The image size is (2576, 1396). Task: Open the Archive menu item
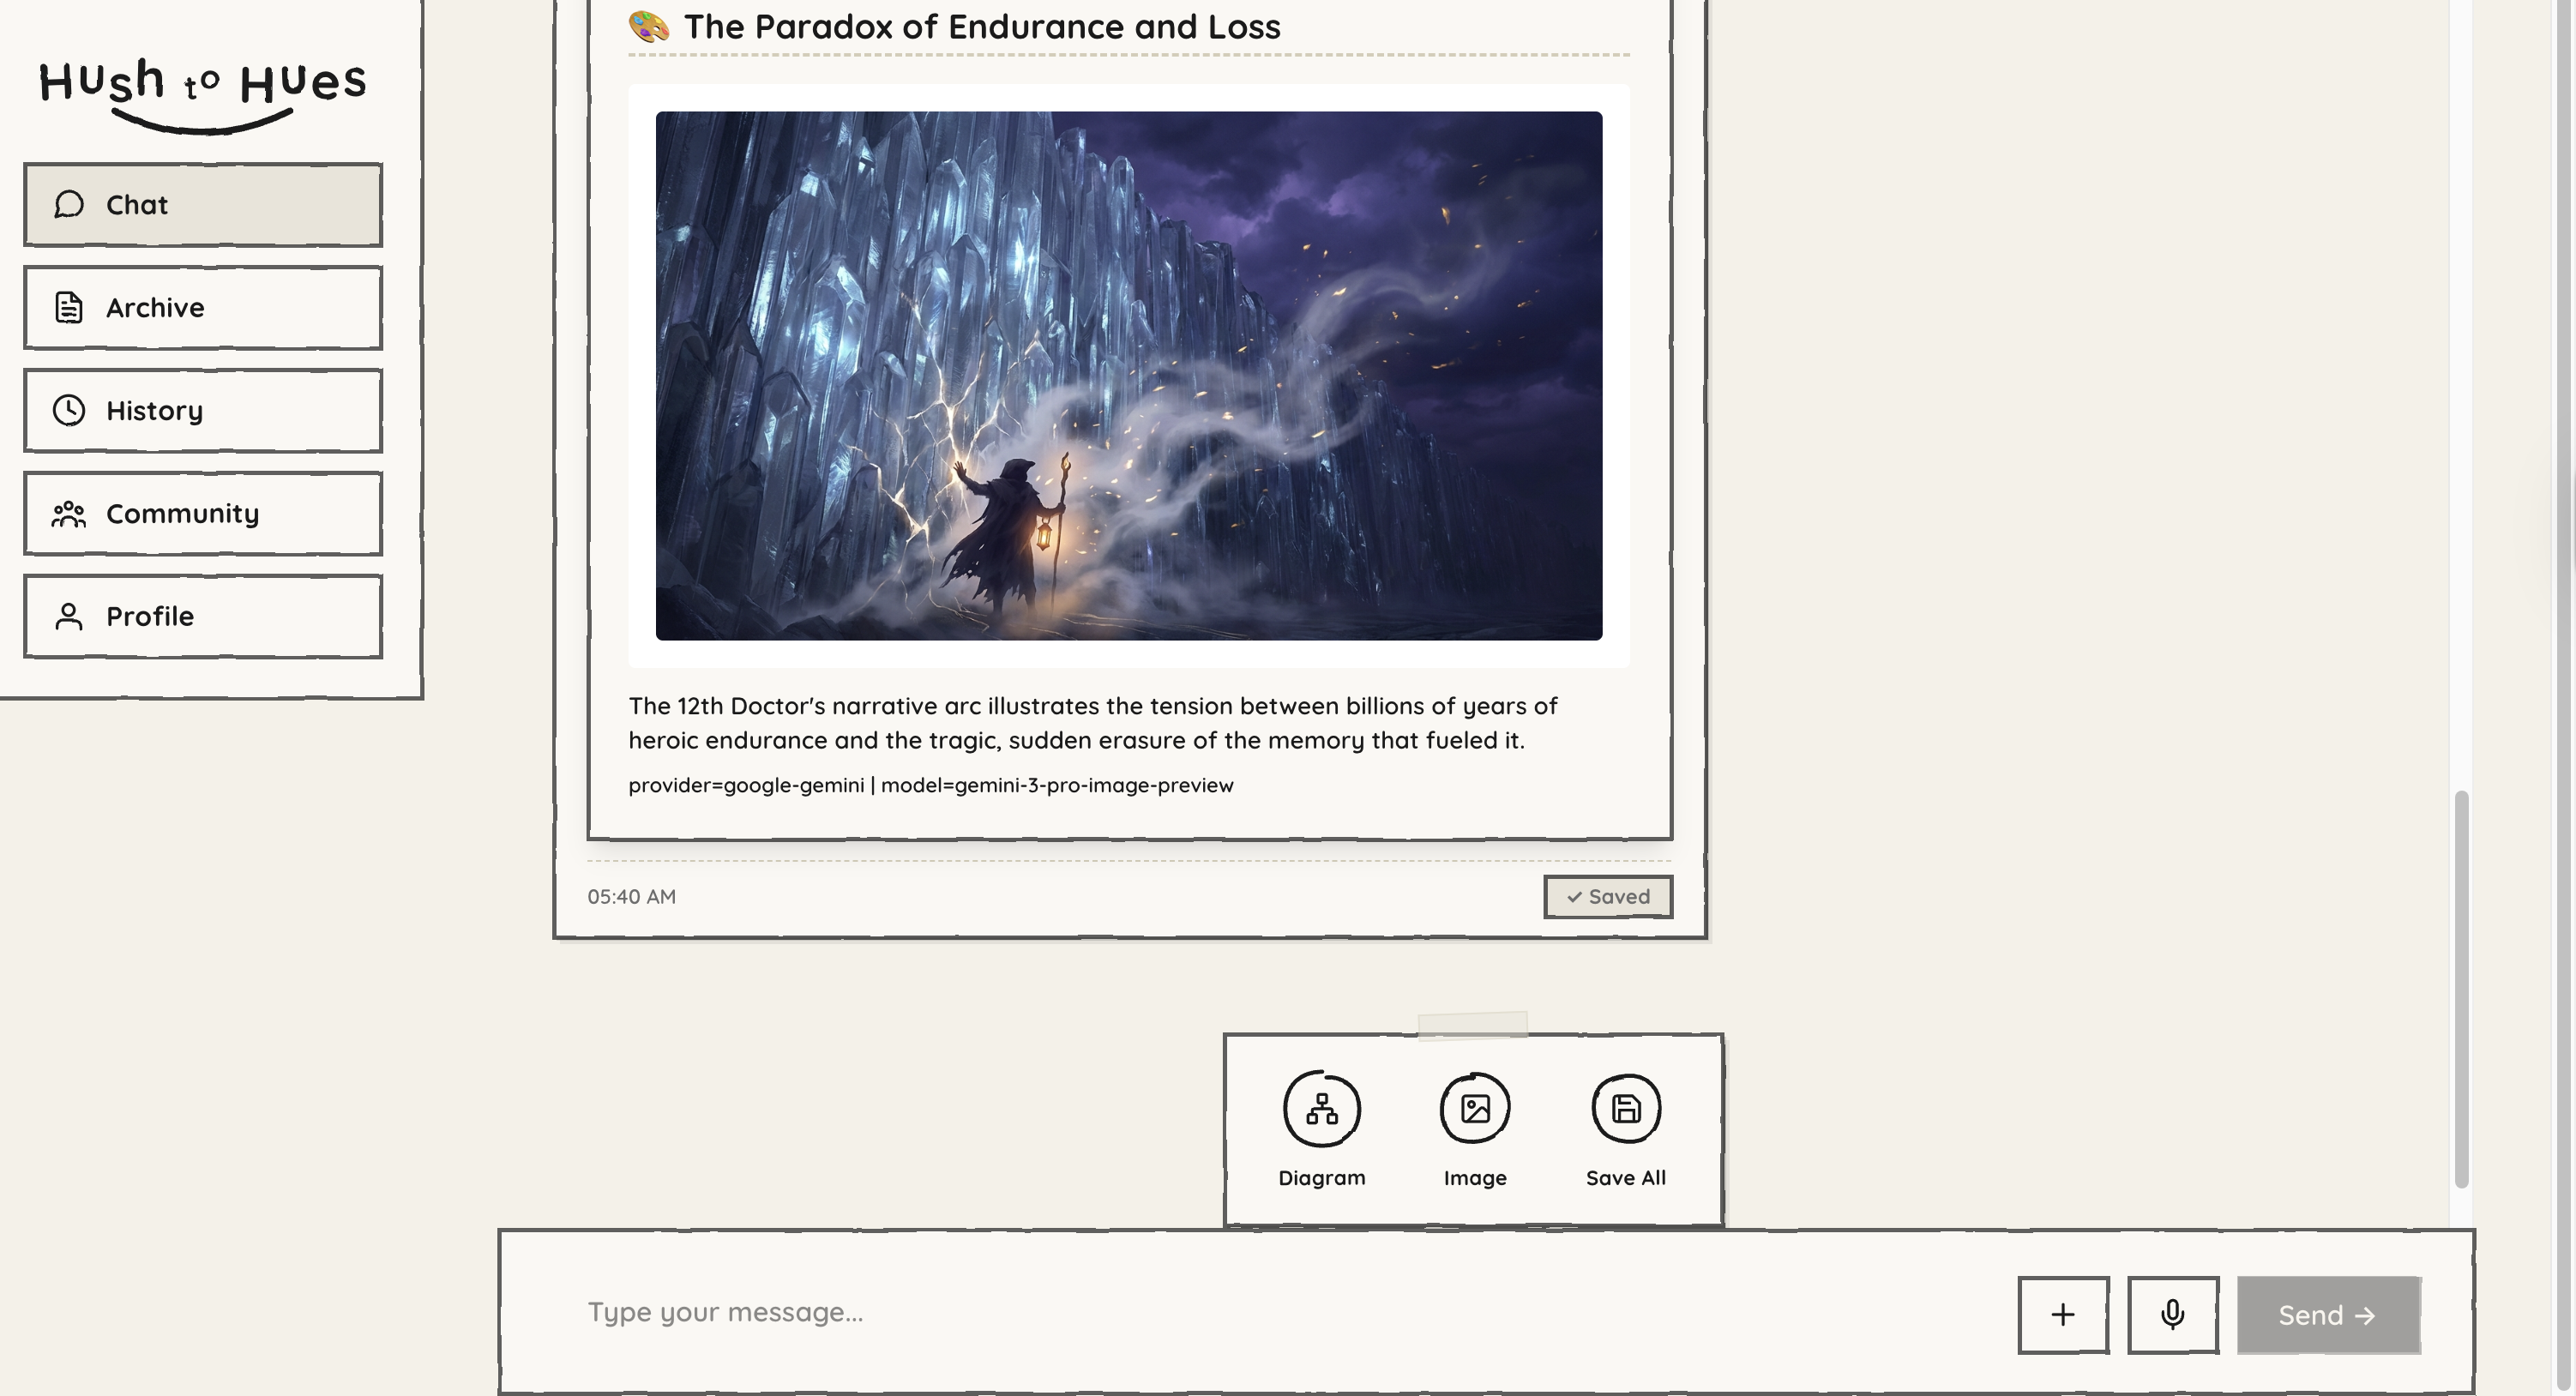[x=203, y=308]
